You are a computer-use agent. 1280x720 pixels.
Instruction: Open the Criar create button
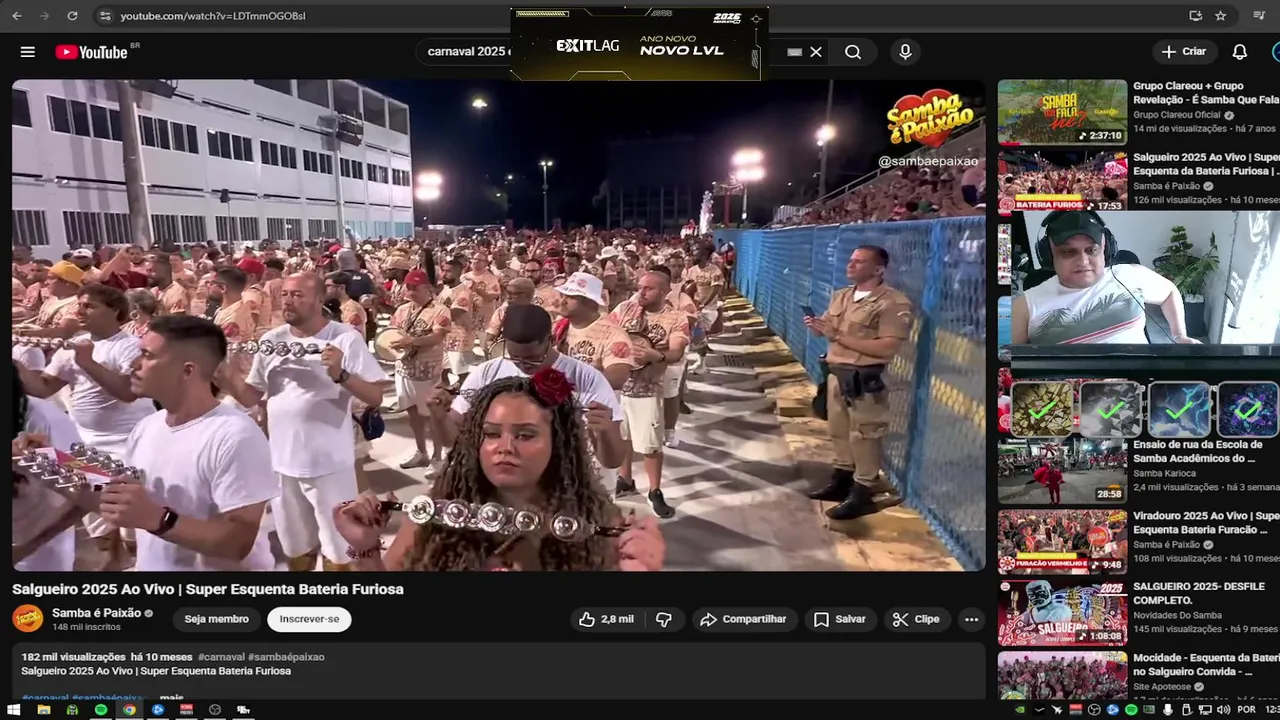coord(1184,52)
